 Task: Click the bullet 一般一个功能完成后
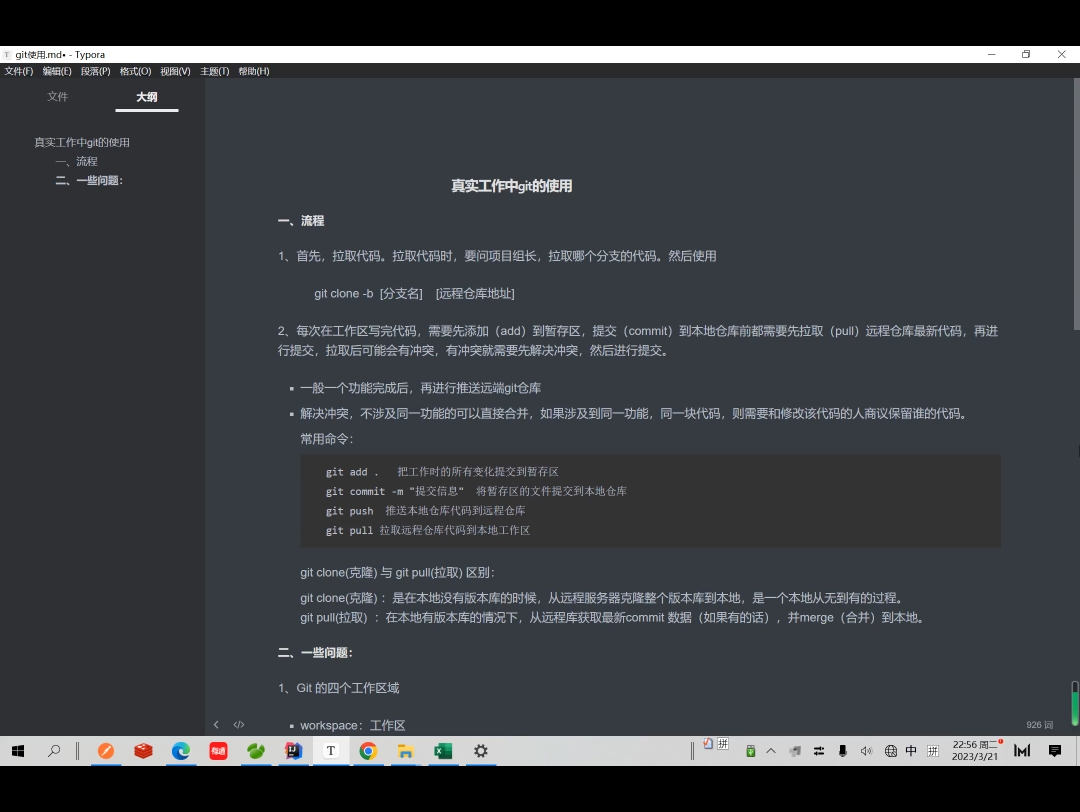[420, 388]
